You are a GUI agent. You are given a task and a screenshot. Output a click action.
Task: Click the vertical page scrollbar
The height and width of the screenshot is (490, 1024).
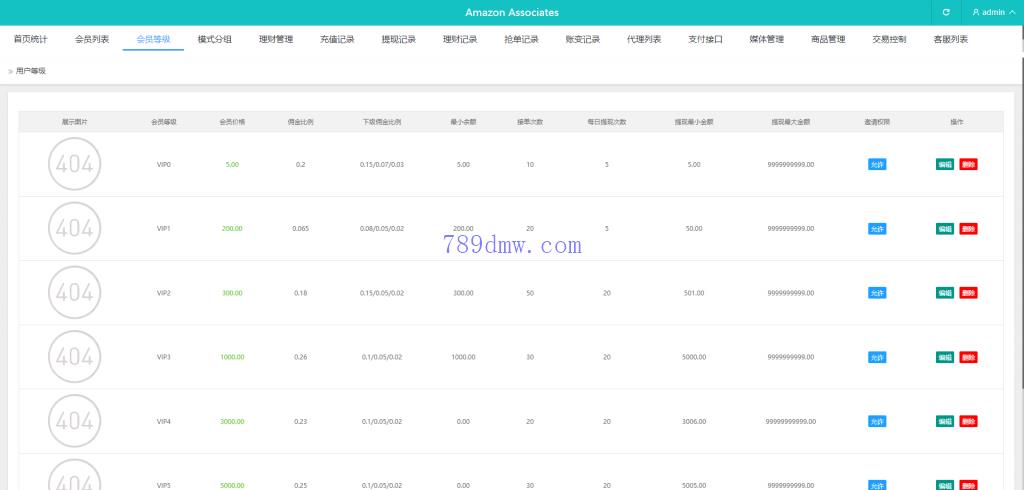[x=1020, y=250]
